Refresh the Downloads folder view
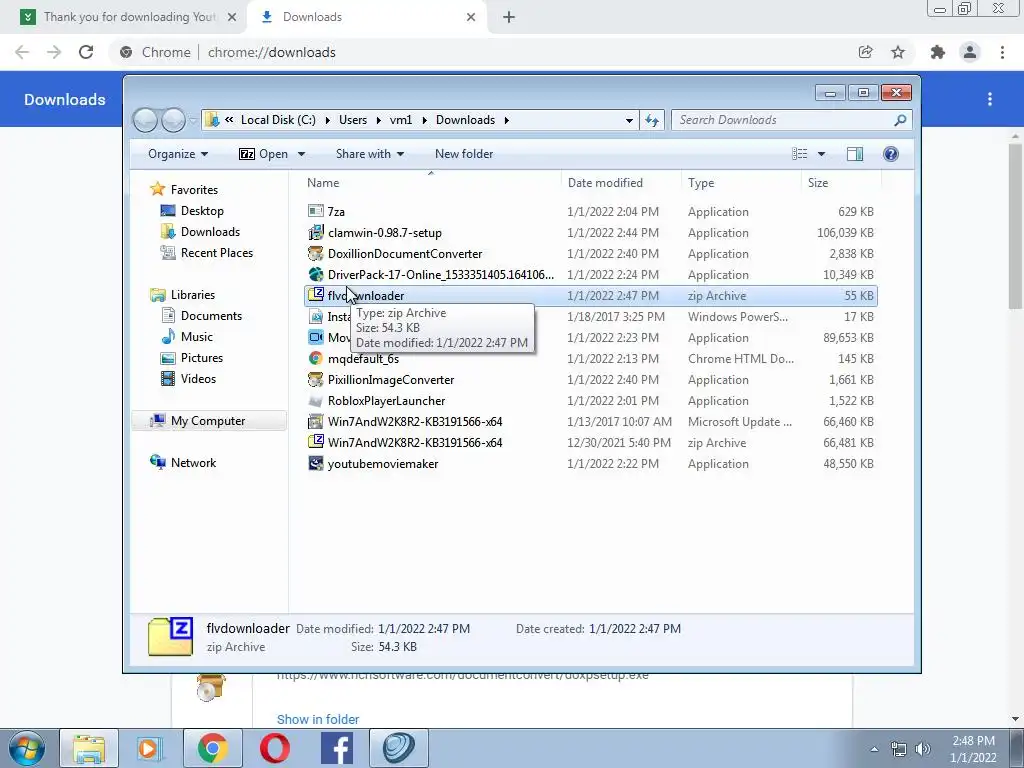 tap(652, 120)
